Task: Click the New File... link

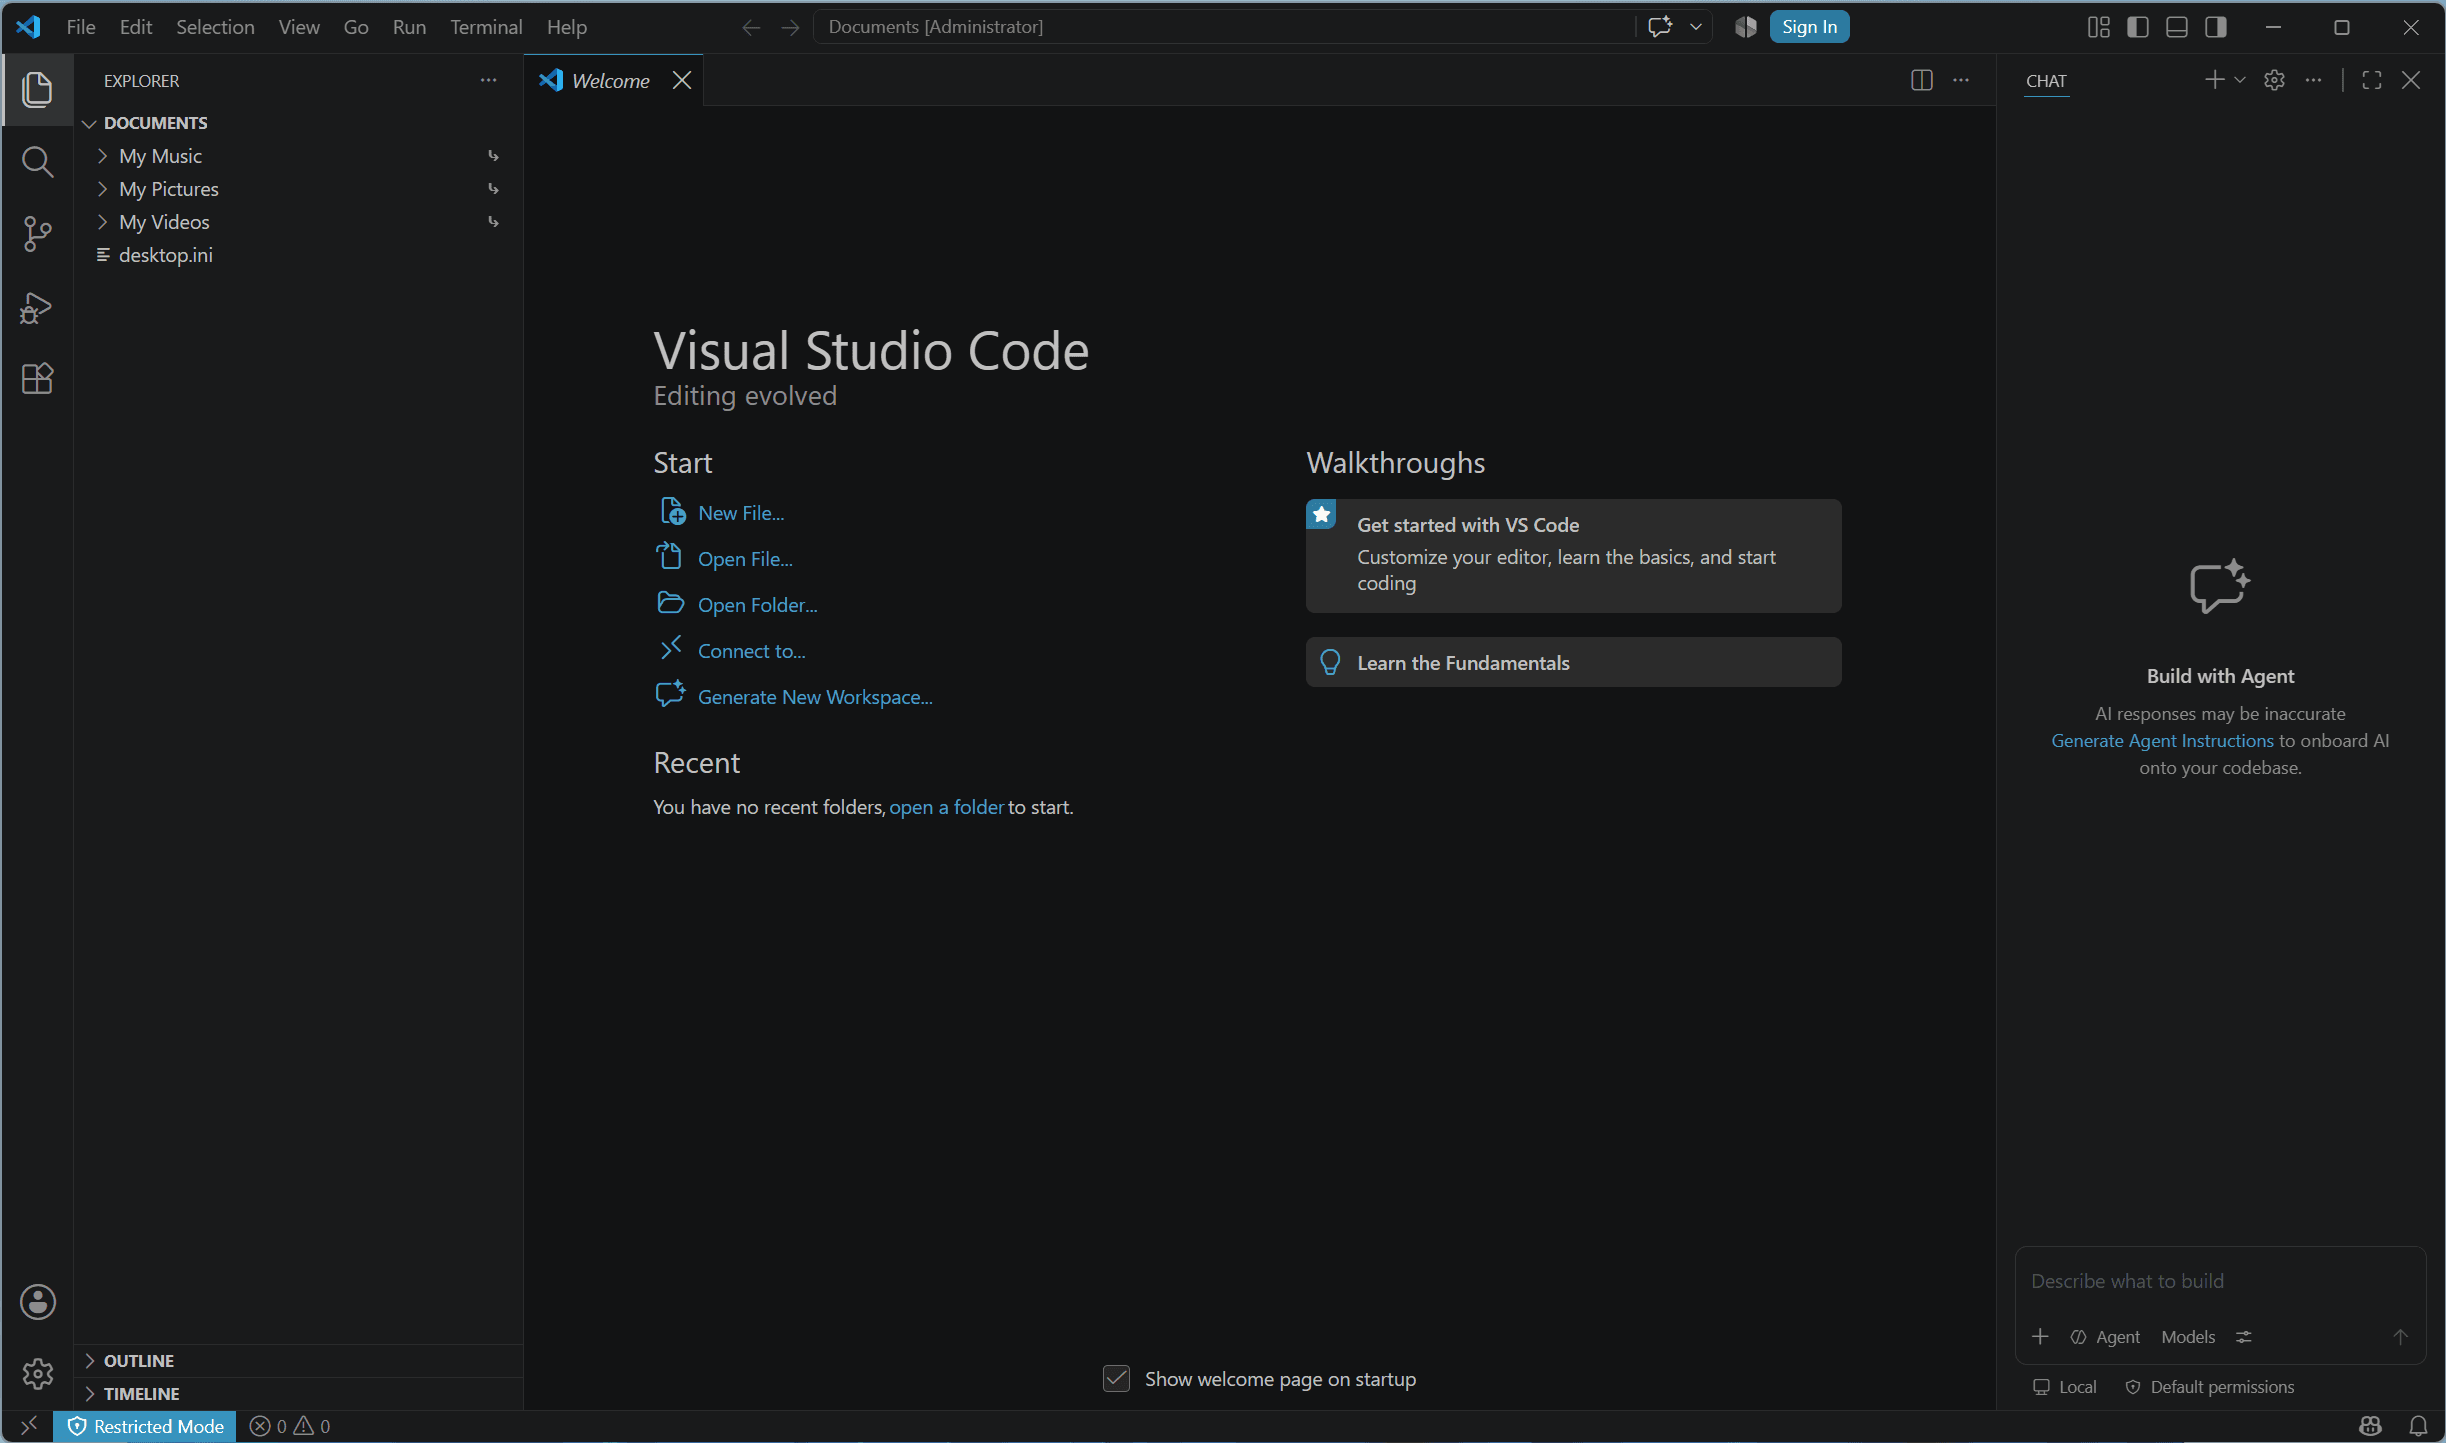Action: pos(741,513)
